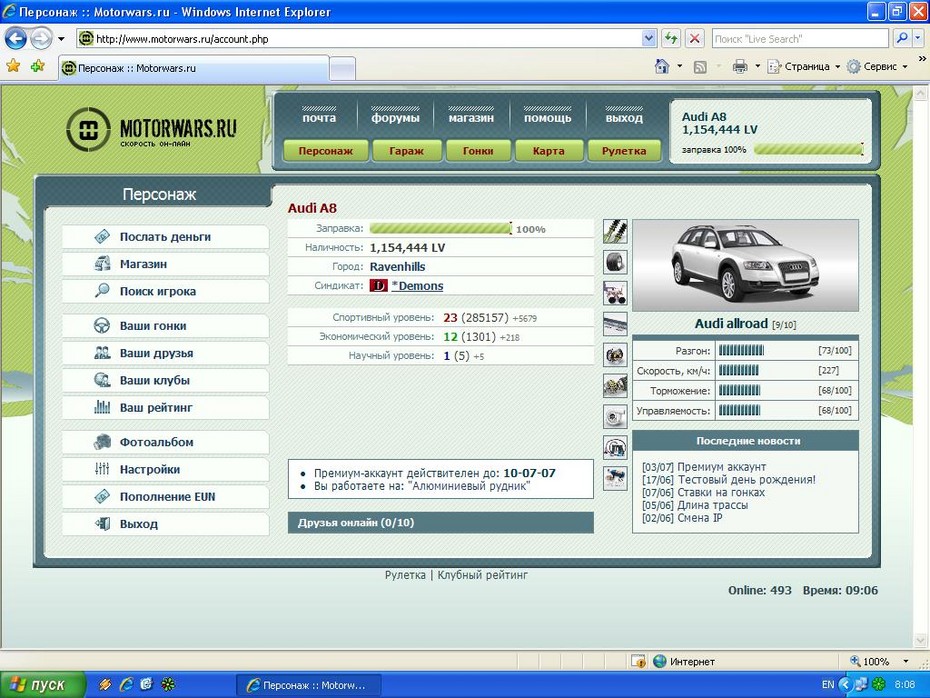
Task: Click the Motorwars.ru round logo
Action: coord(88,129)
